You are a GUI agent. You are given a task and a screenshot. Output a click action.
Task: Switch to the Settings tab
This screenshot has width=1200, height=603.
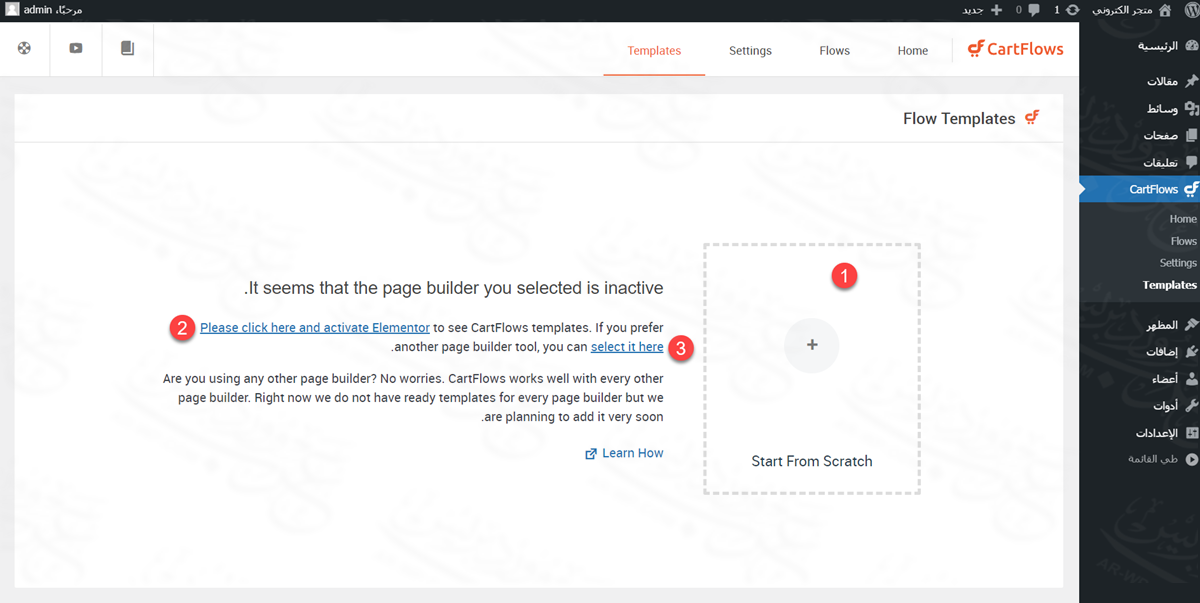[x=750, y=50]
